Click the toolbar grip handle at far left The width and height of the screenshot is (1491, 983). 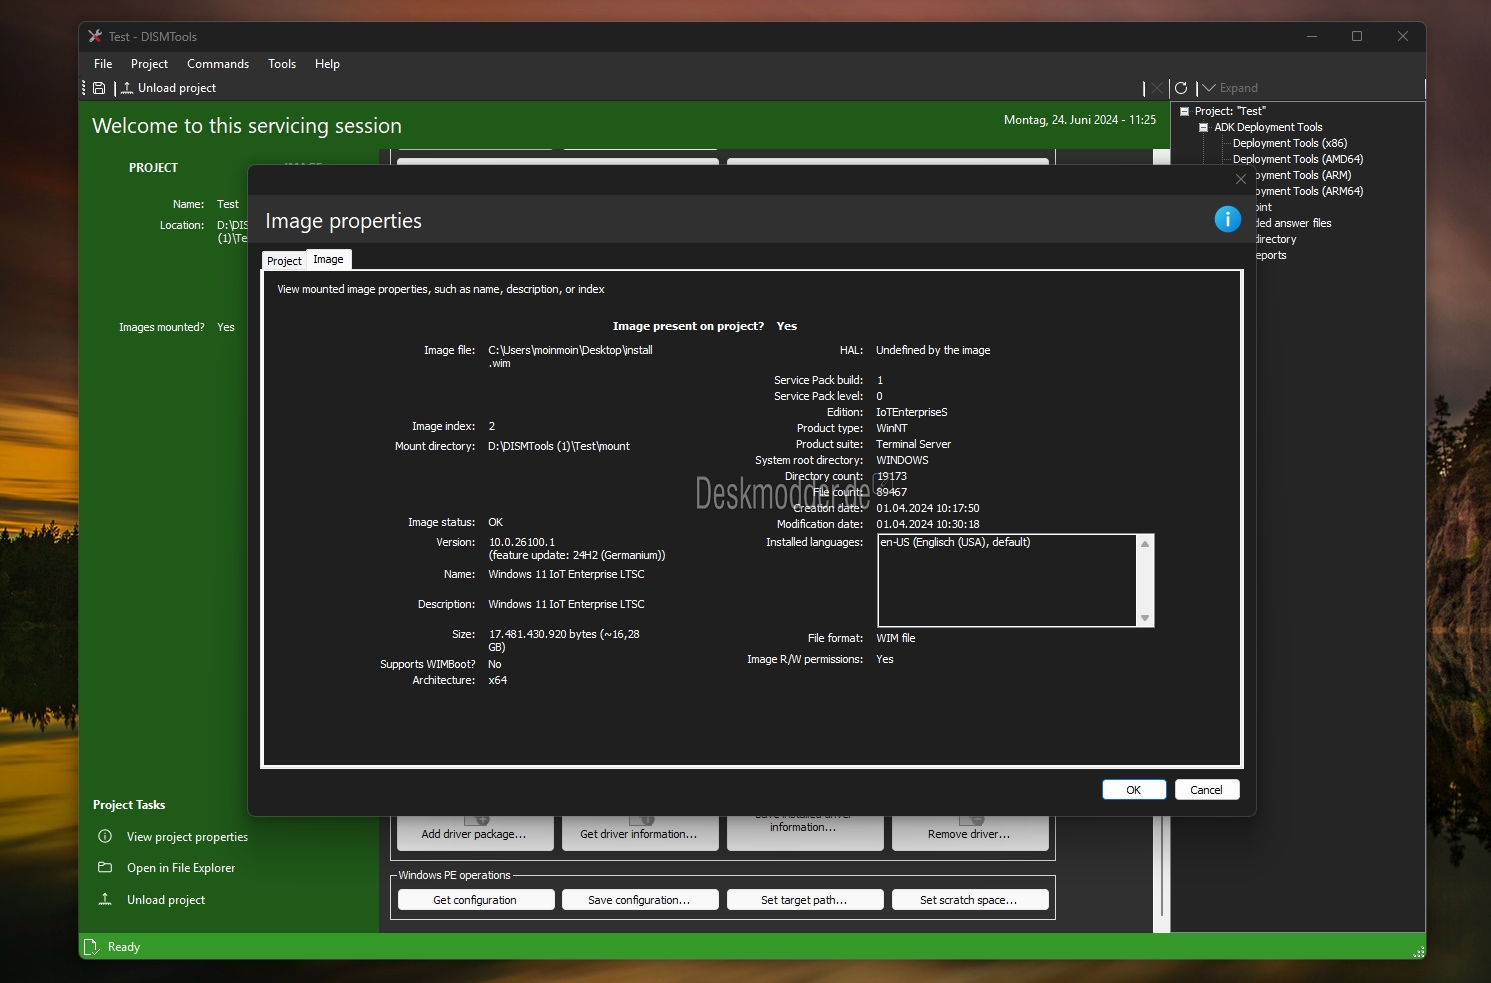(x=84, y=88)
